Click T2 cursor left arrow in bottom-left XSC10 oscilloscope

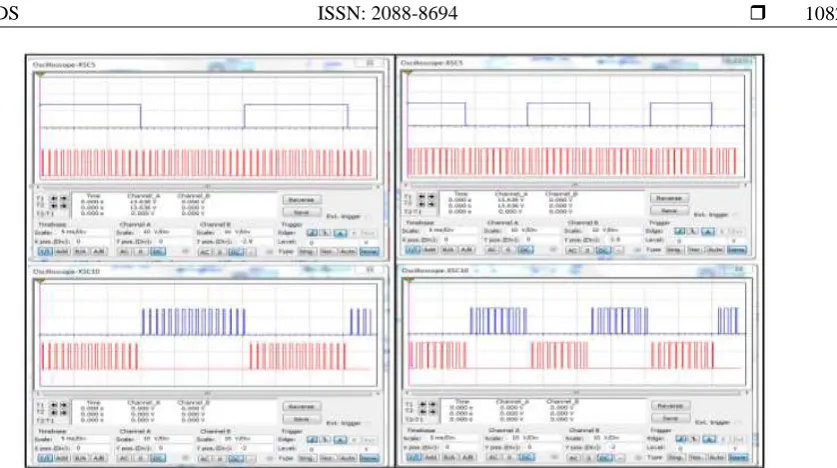click(54, 412)
